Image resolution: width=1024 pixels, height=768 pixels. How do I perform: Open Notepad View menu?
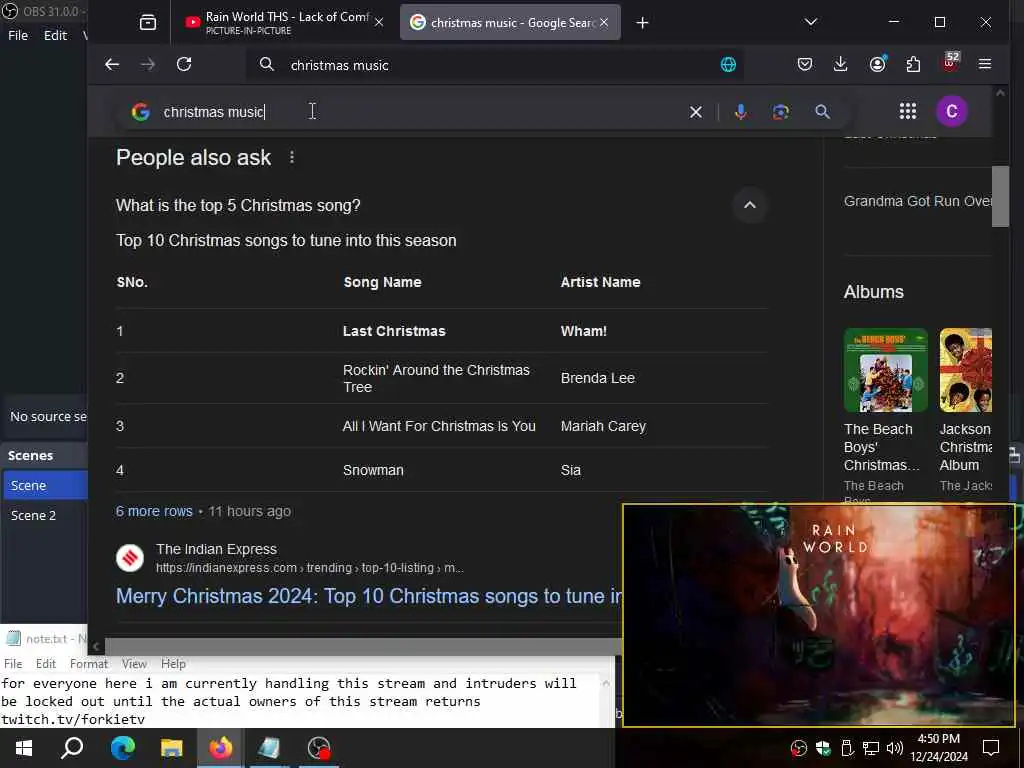click(134, 664)
